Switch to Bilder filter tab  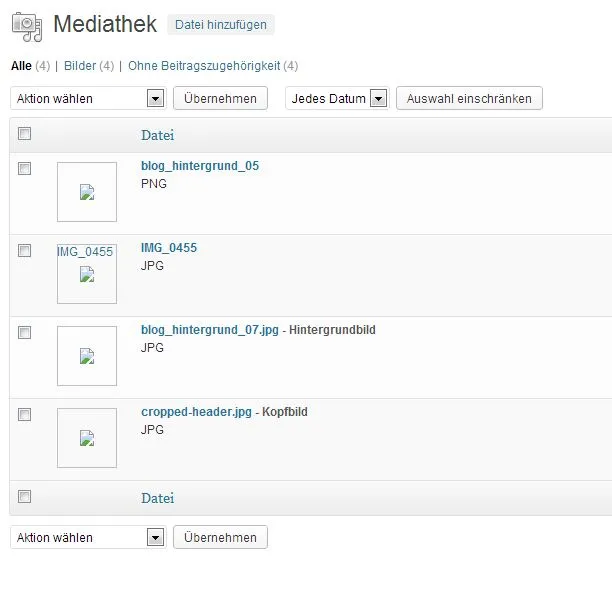(80, 66)
